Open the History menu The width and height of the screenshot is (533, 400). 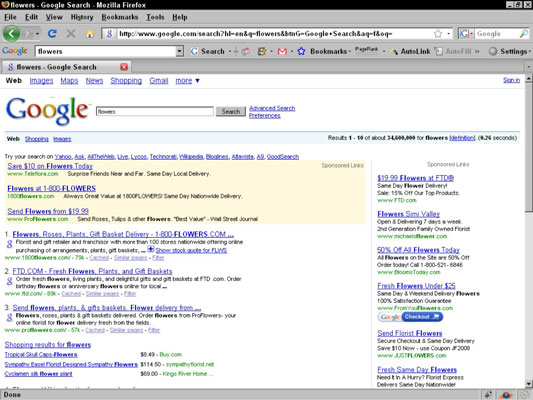[x=82, y=17]
